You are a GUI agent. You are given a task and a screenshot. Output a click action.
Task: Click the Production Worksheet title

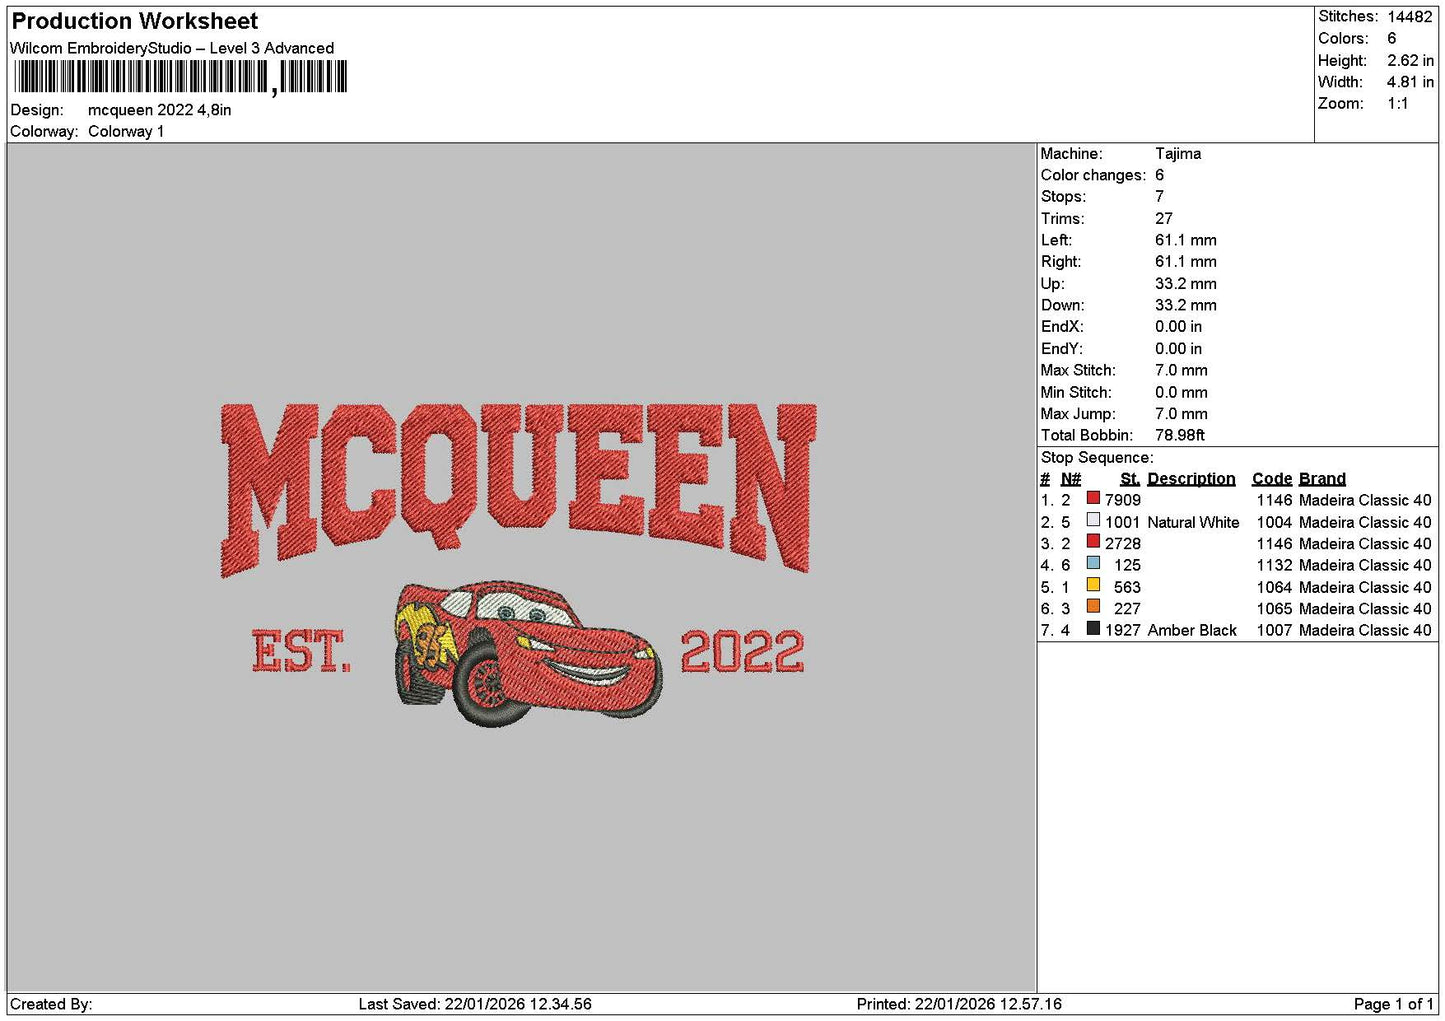point(134,21)
